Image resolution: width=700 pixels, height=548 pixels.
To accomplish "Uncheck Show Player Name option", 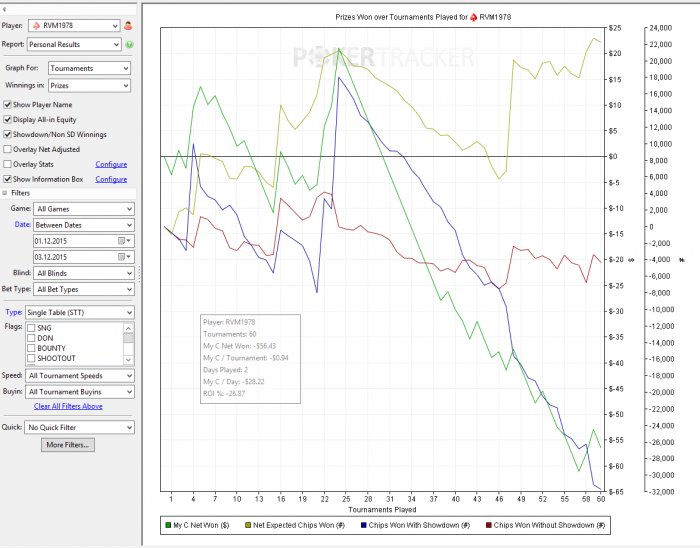I will tap(8, 104).
